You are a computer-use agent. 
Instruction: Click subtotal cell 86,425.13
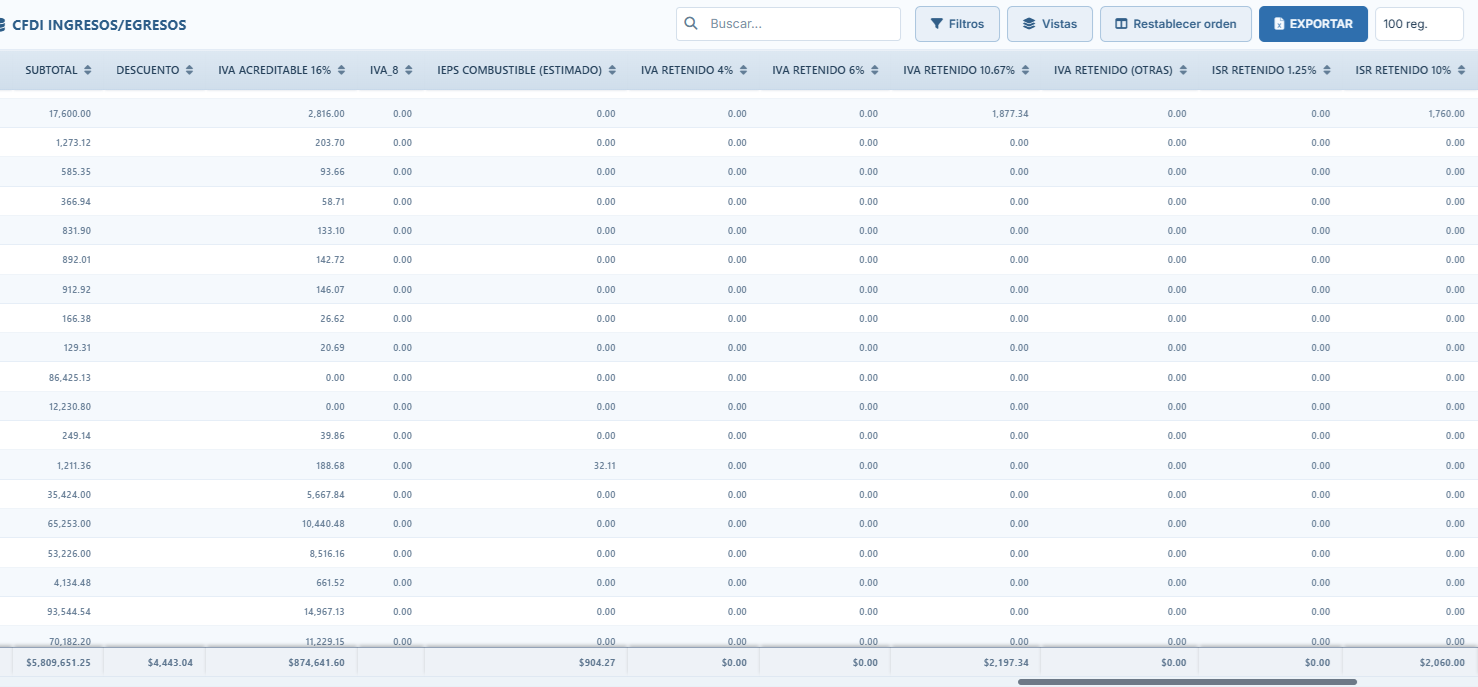[x=69, y=378]
